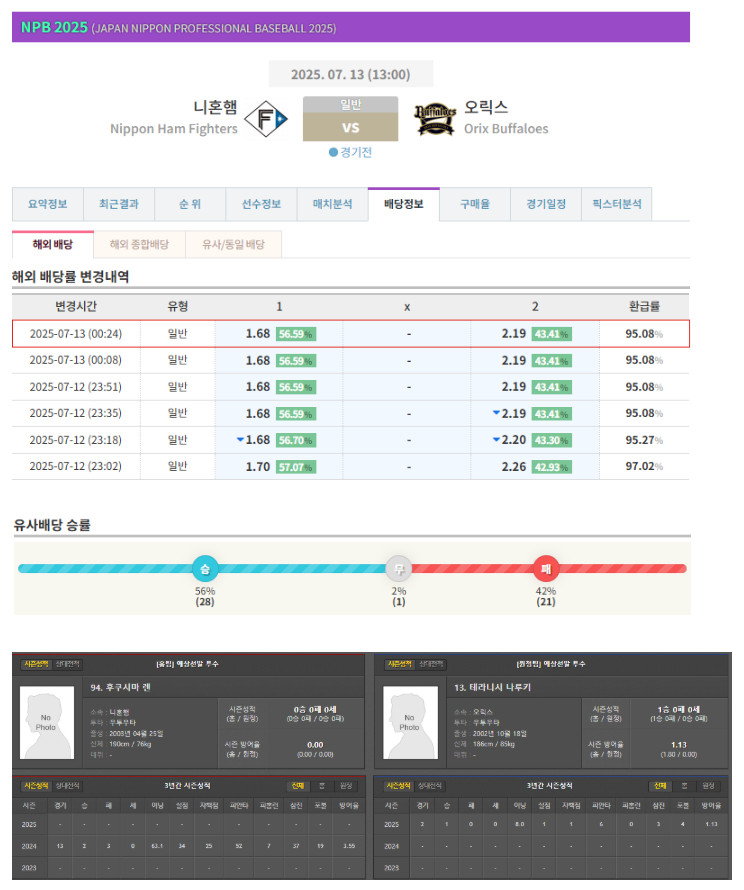The width and height of the screenshot is (744, 890).
Task: Click blue down arrow beside 1.68 at 23:18
Action: (x=240, y=439)
